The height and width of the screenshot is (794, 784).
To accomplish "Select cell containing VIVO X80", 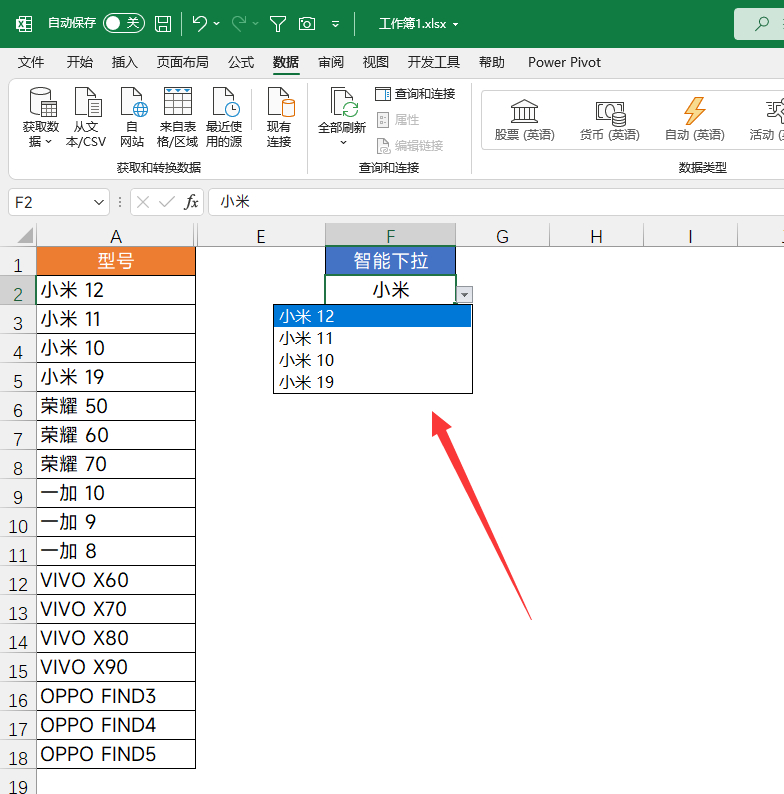I will 116,638.
